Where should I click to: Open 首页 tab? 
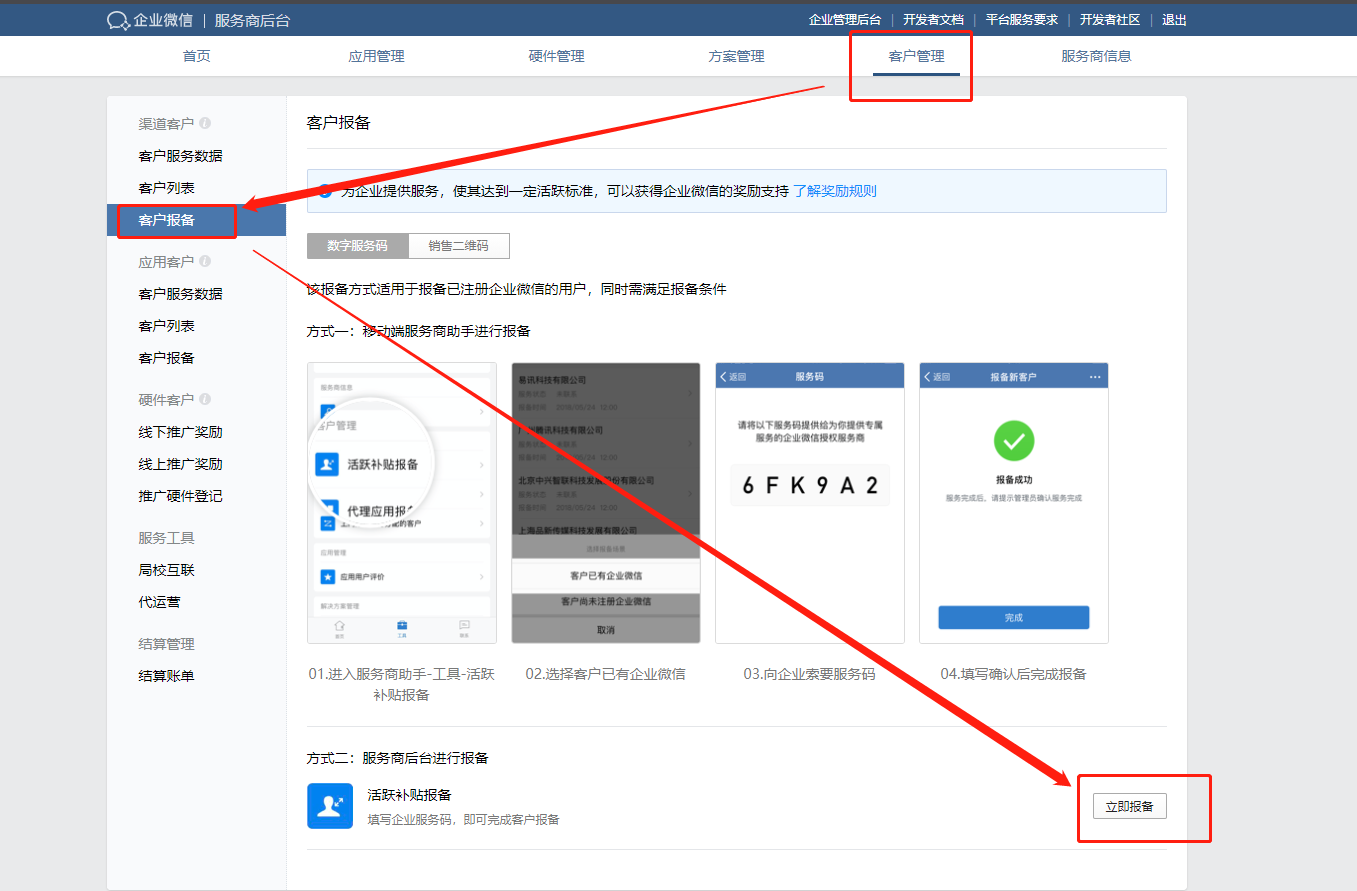[x=197, y=56]
